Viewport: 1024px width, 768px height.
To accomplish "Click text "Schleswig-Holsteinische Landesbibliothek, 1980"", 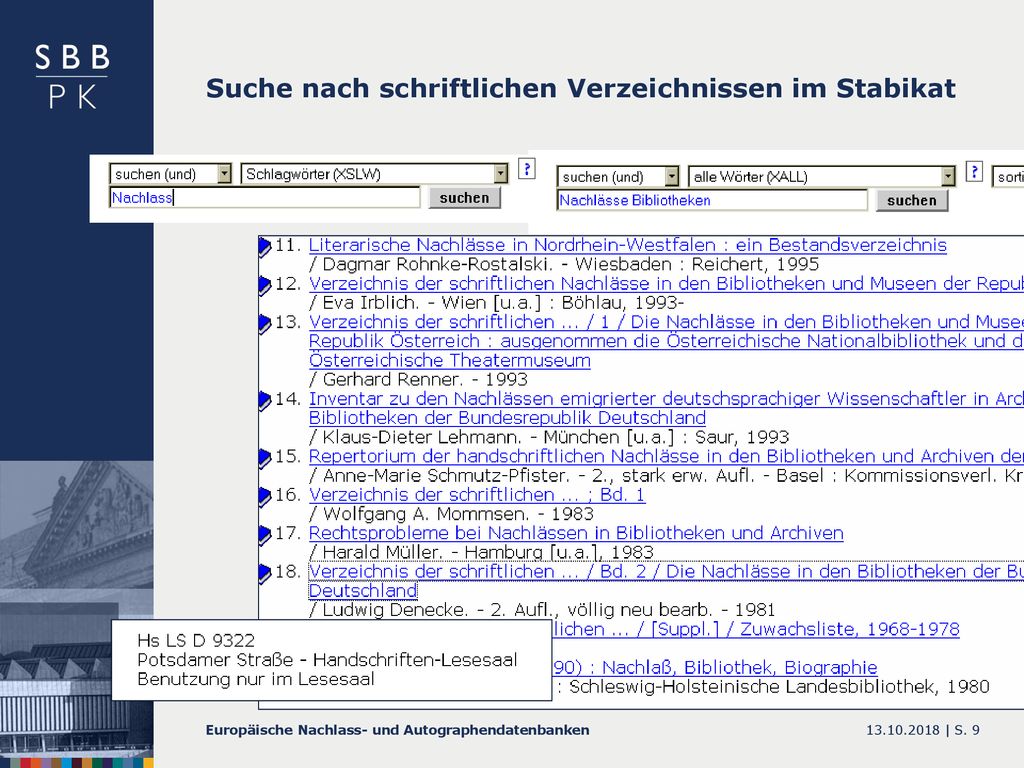I will pos(780,687).
